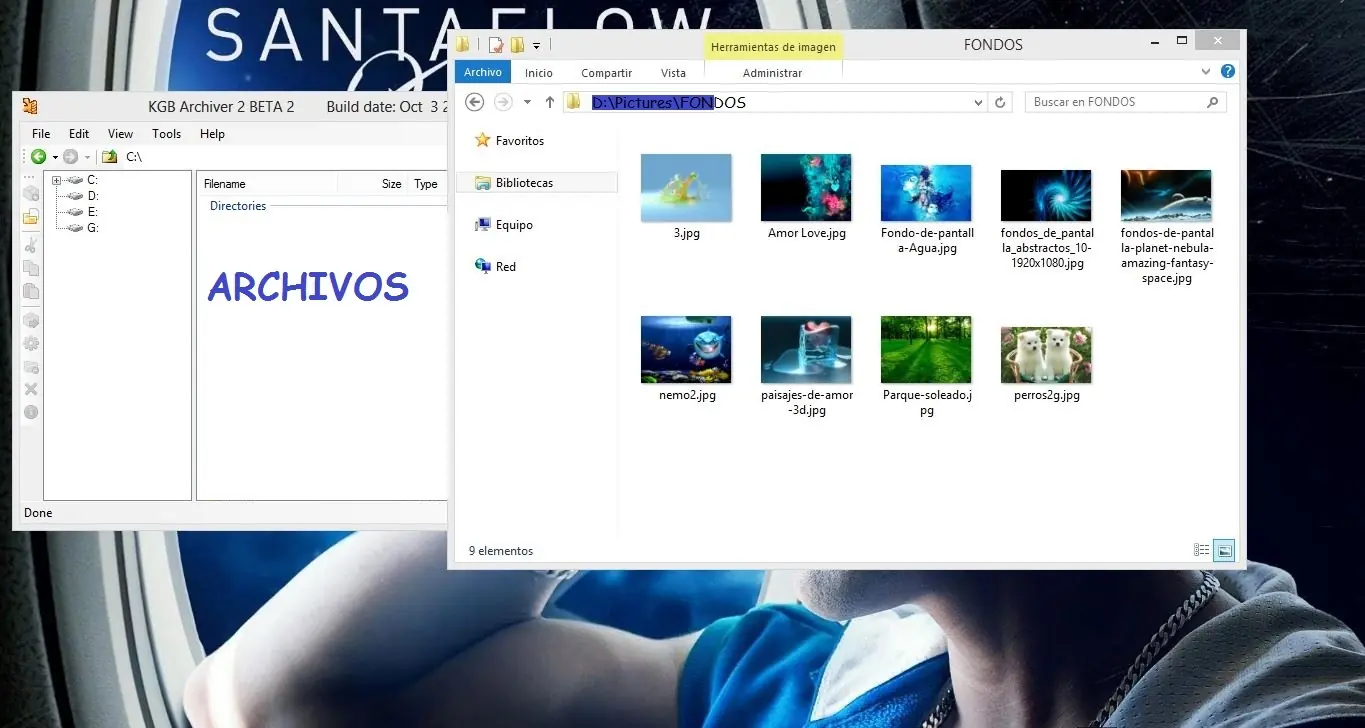Click the file name fondos-de-pantalla-planet-nebula-amazing-fantasy-space.jpg
The width and height of the screenshot is (1365, 728).
(x=1167, y=256)
